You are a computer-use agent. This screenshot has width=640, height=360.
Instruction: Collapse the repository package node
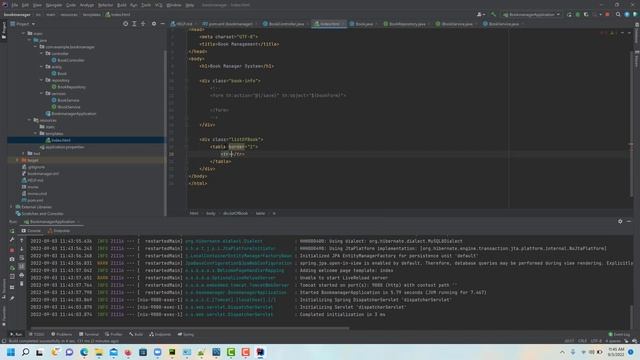tap(42, 80)
